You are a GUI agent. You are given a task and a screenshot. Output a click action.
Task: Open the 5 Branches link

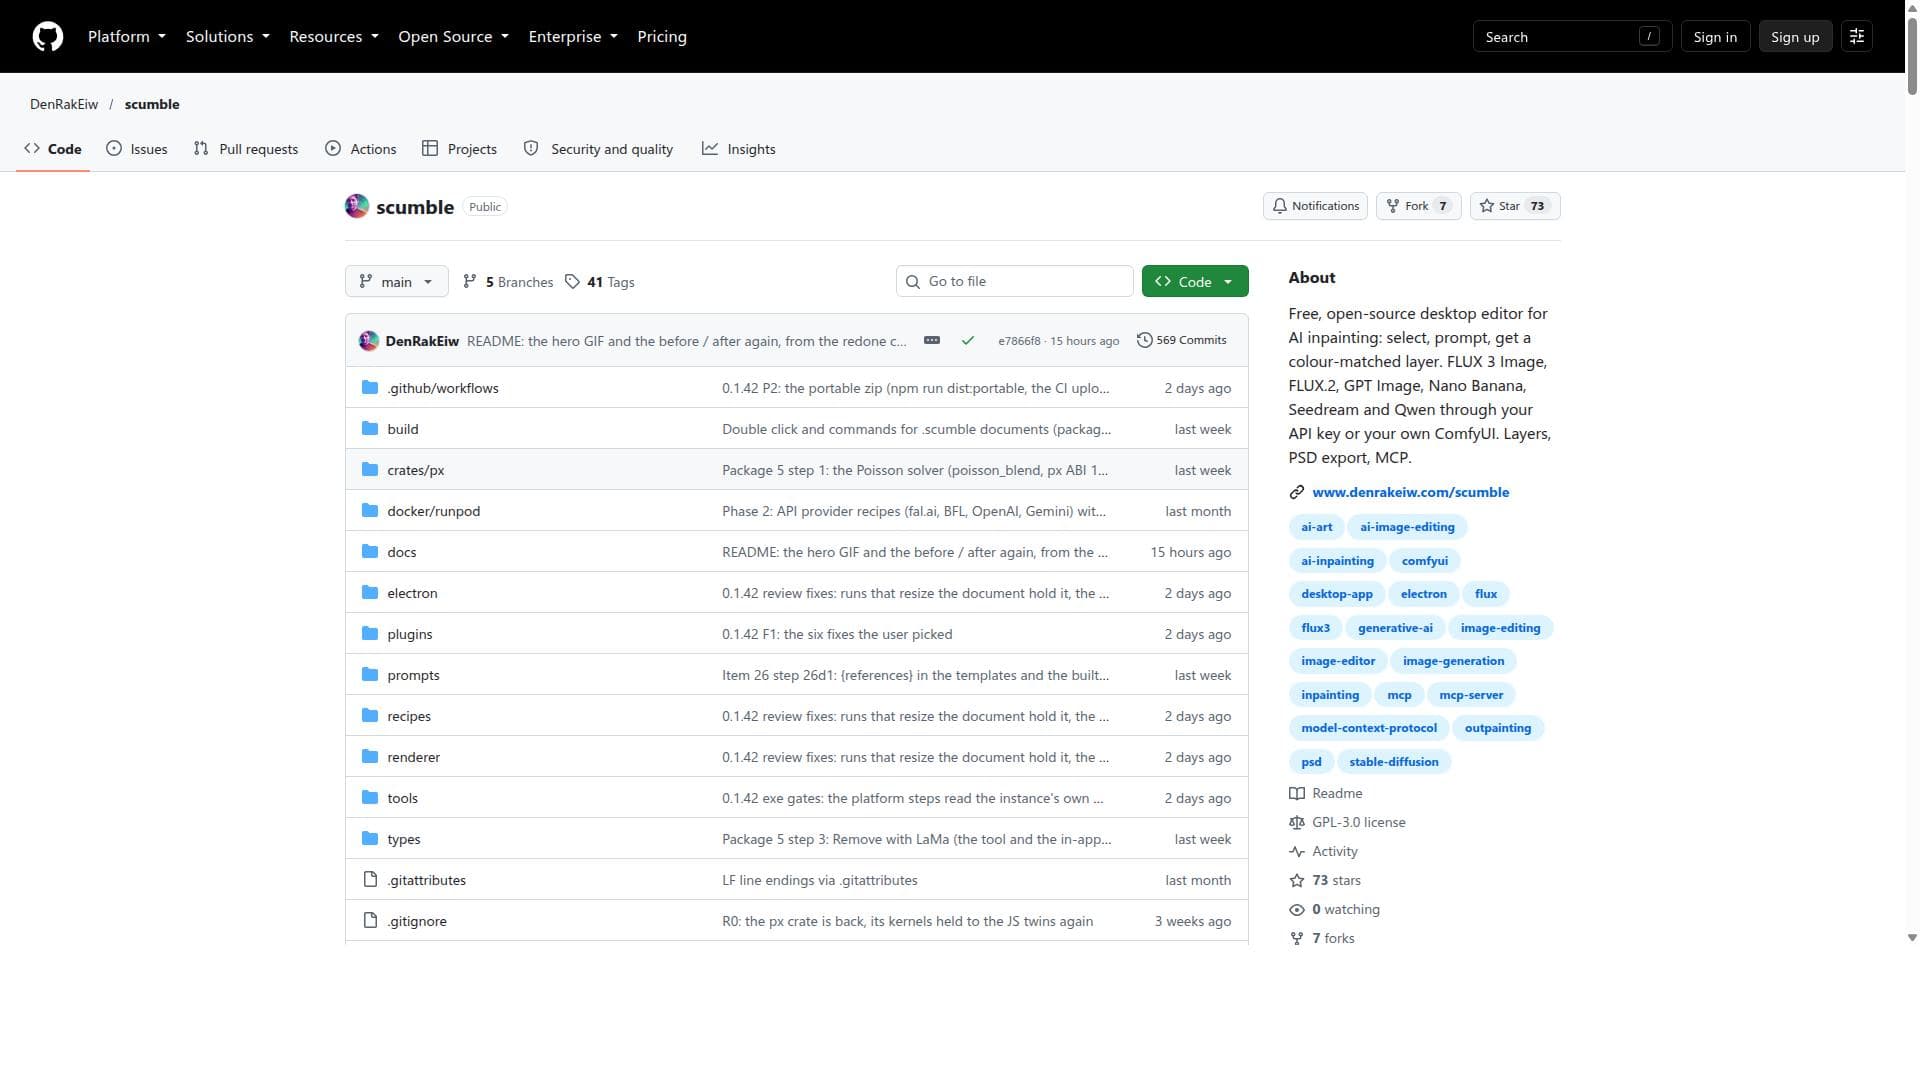coord(509,282)
